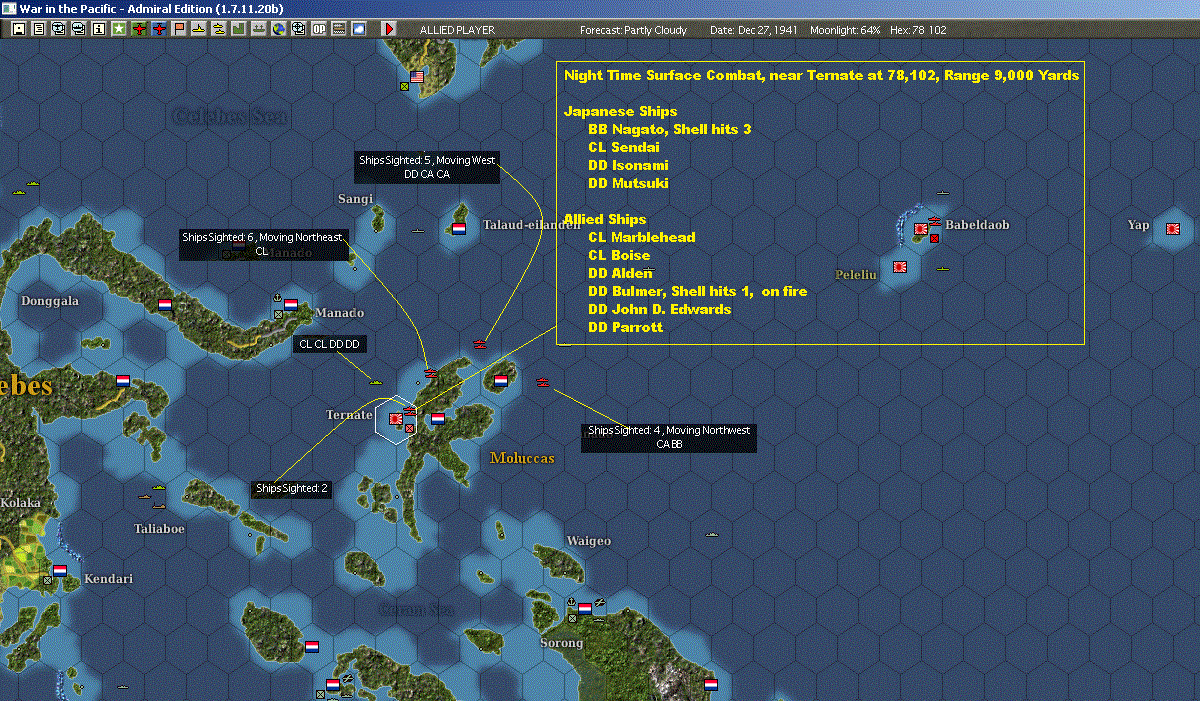The image size is (1200, 701).
Task: Select Dutch flag near Donggala
Action: pyautogui.click(x=165, y=304)
